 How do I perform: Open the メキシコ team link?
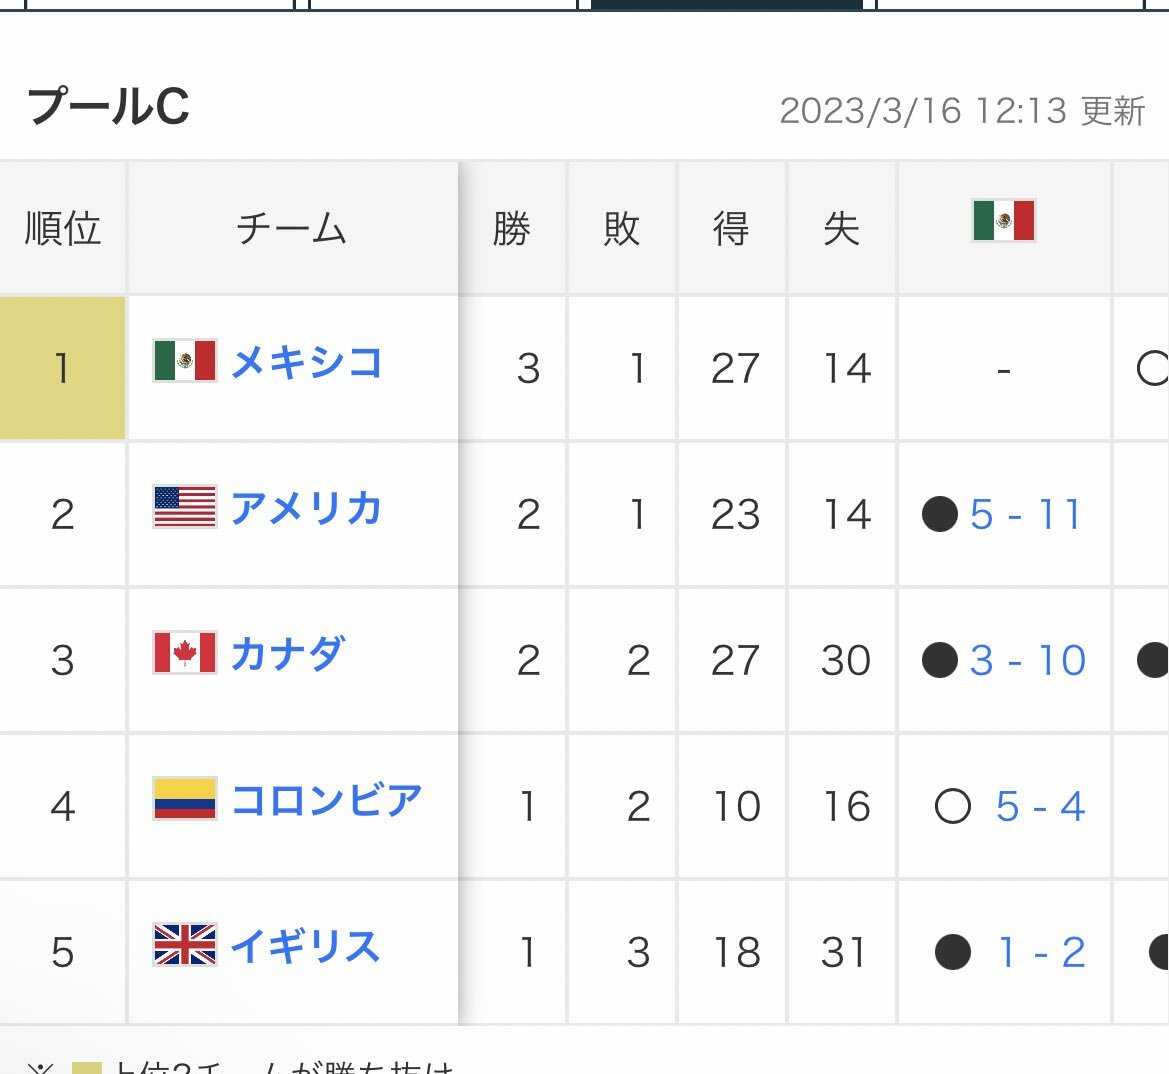(306, 363)
